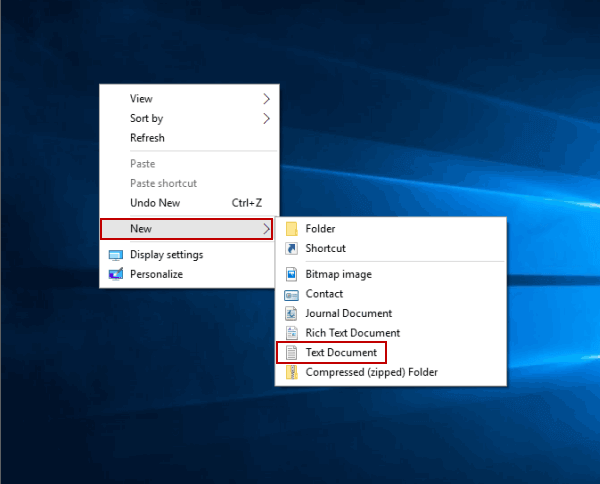Click the Display settings monitor icon
600x484 pixels.
tap(116, 255)
